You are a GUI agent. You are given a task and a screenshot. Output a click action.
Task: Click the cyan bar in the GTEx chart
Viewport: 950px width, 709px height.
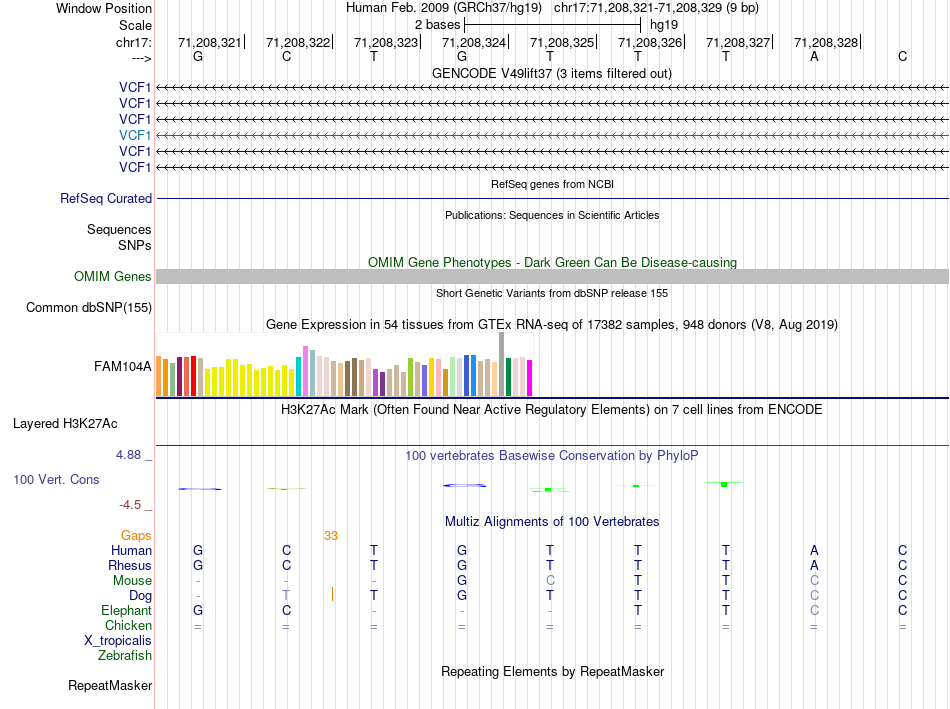pyautogui.click(x=299, y=376)
